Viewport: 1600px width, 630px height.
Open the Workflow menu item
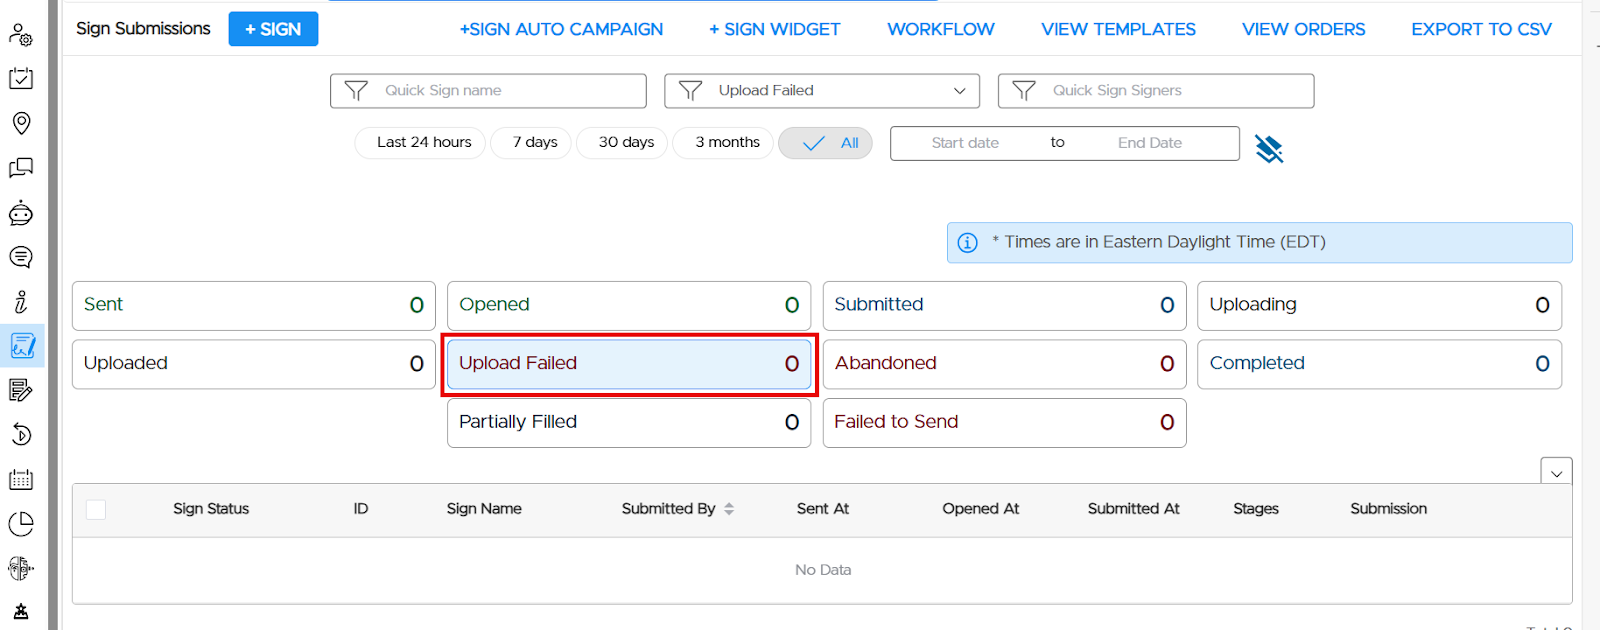(941, 30)
